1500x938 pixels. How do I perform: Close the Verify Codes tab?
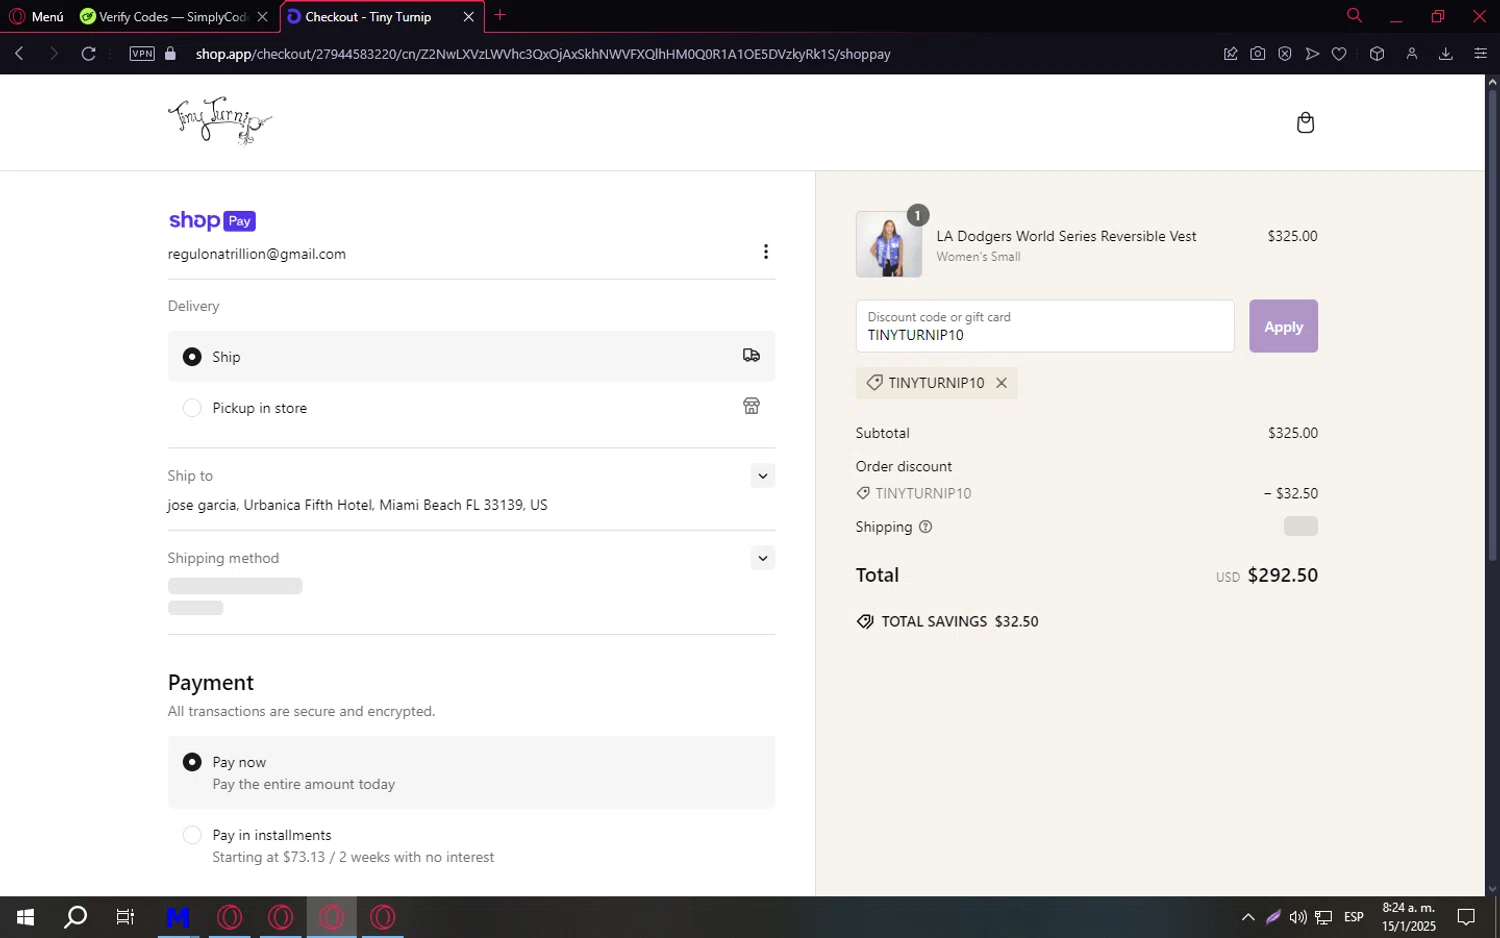coord(262,17)
